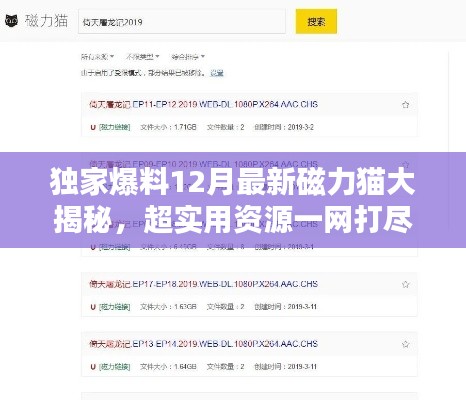Screen dimensions: 466x400
Task: Favorite the EP11-EP12 result with the star
Action: click(405, 105)
